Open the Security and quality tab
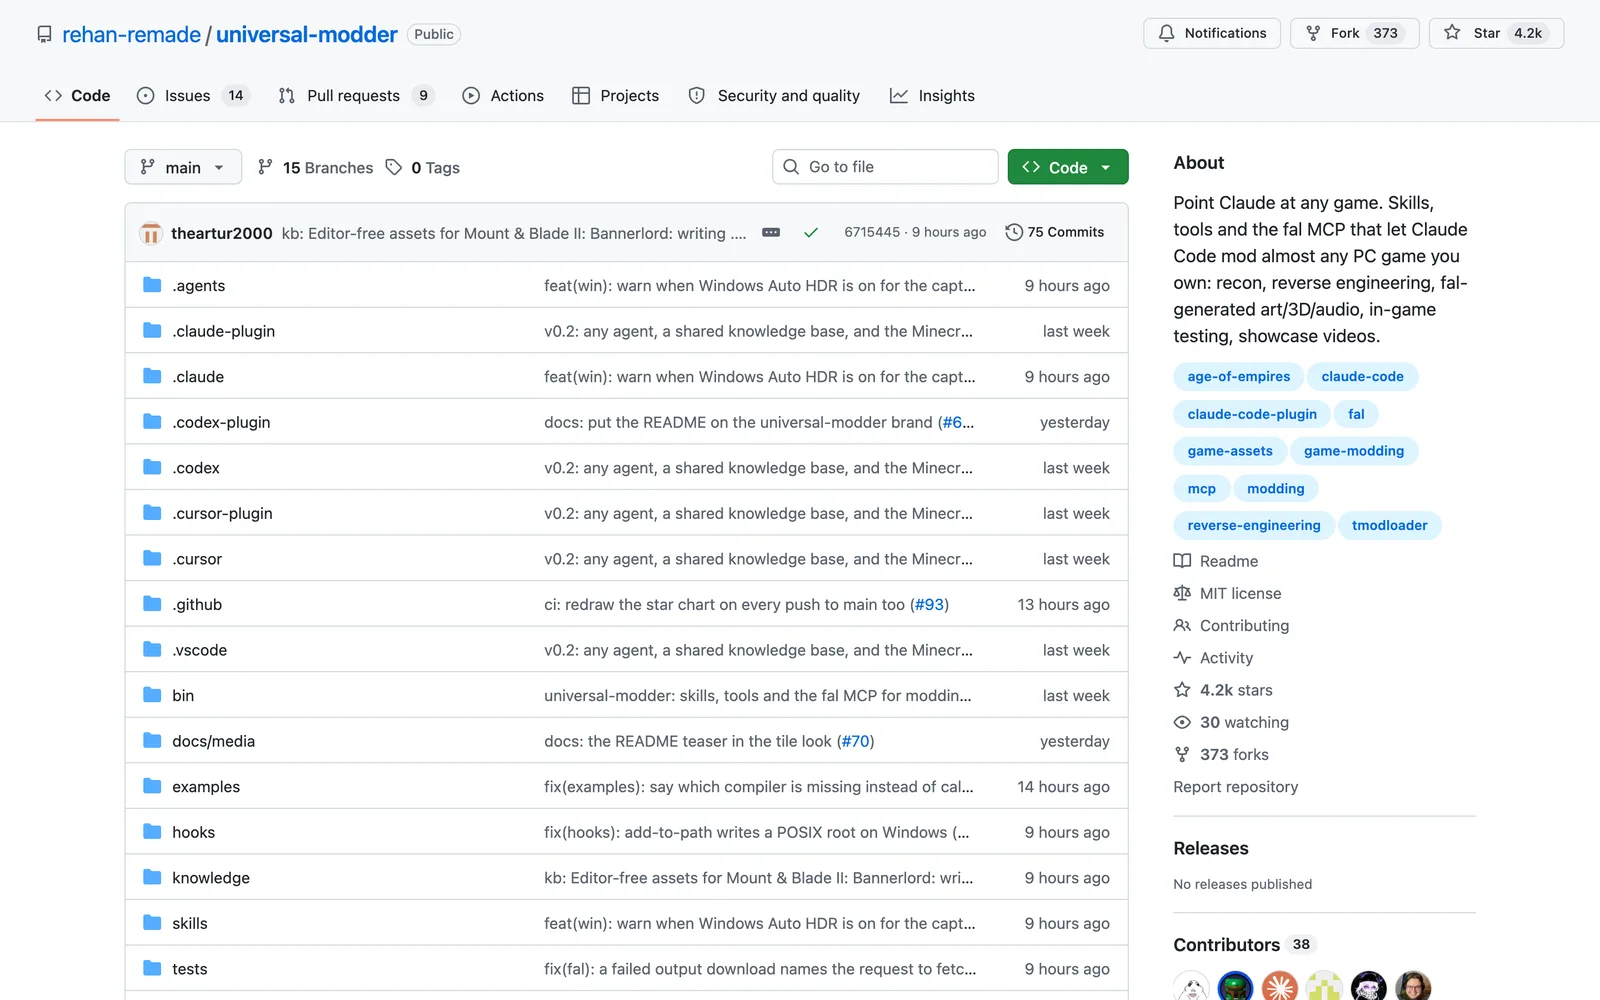The height and width of the screenshot is (1000, 1600). tap(774, 96)
